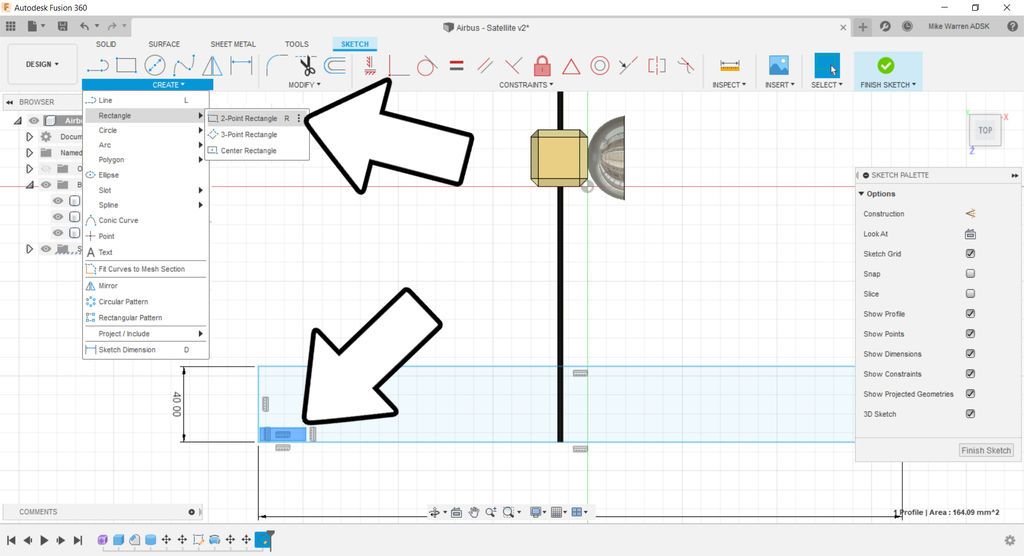Screen dimensions: 1024x556
Task: Open the CONSTRAINTS dropdown menu
Action: click(x=526, y=85)
